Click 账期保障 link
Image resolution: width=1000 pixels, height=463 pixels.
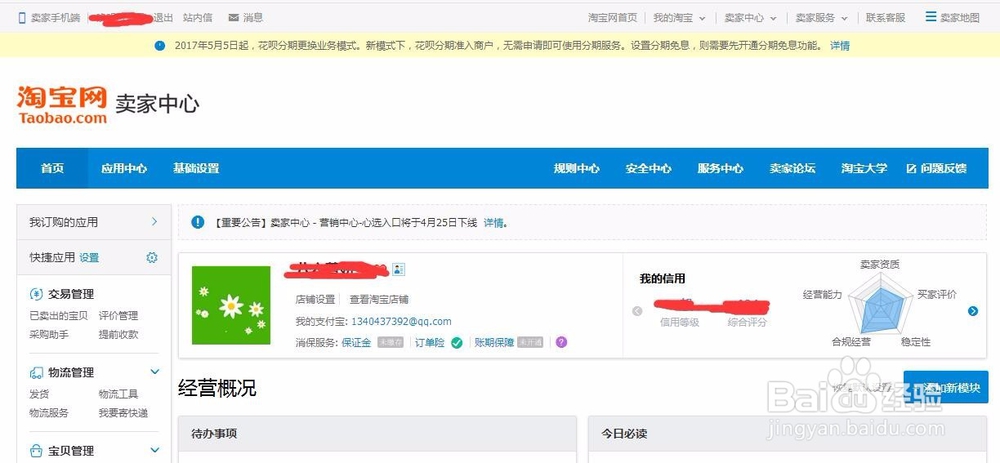[494, 342]
